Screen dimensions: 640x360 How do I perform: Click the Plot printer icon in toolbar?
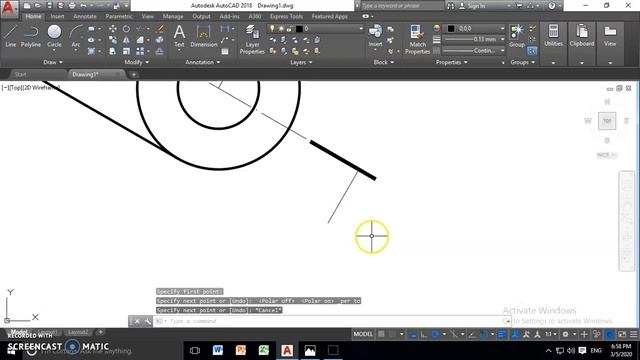[72, 6]
